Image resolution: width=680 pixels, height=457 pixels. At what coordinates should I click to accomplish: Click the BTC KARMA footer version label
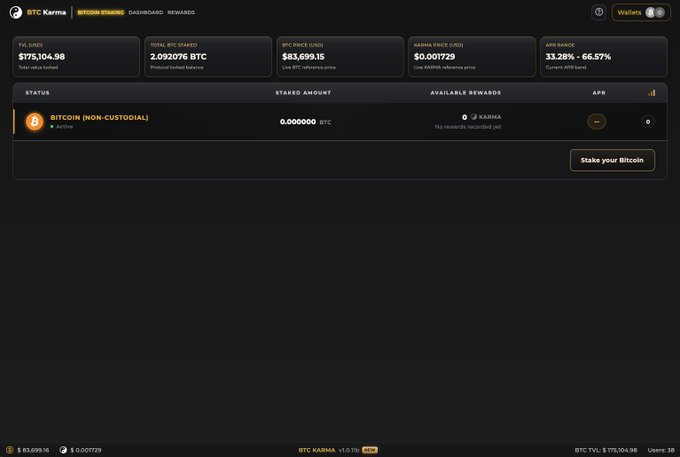click(329, 450)
